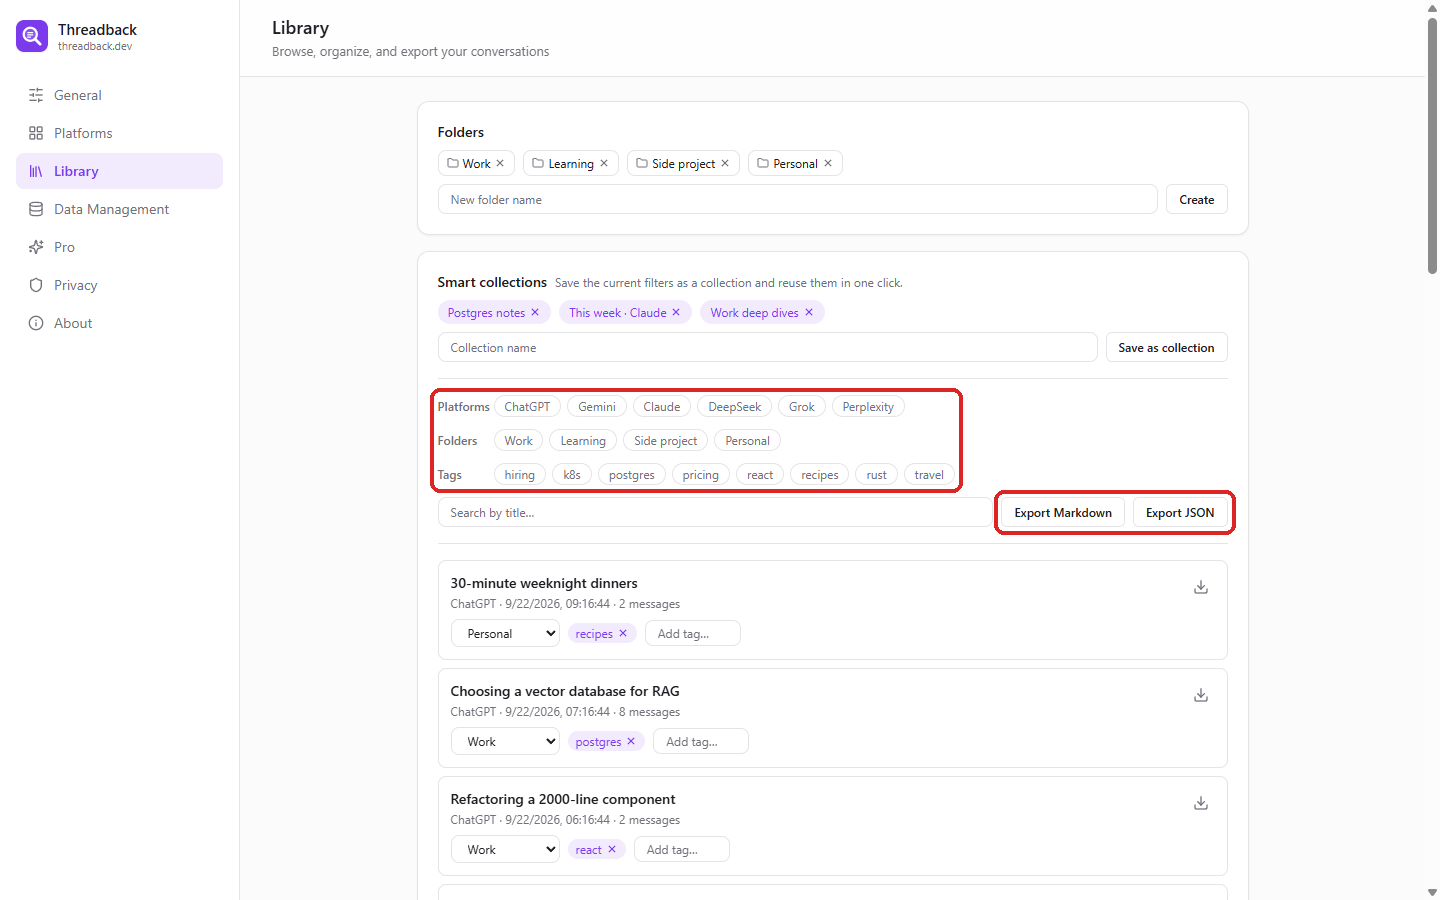Open folder dropdown for vector database conversation

(x=505, y=741)
